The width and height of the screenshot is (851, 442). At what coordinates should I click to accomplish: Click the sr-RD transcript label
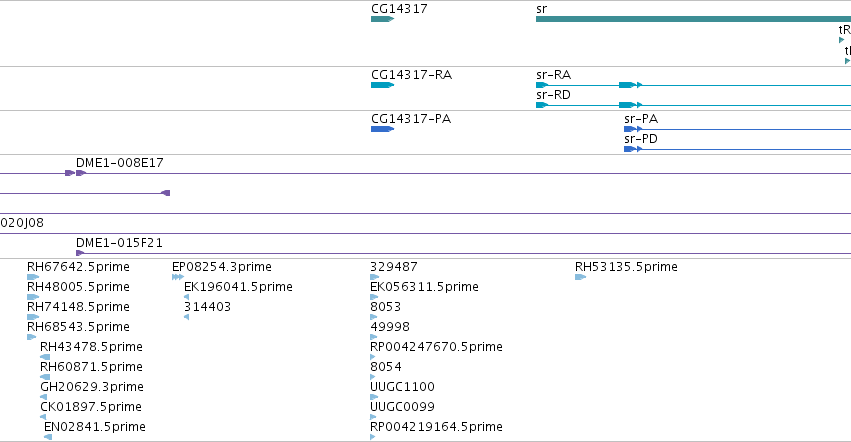(553, 94)
